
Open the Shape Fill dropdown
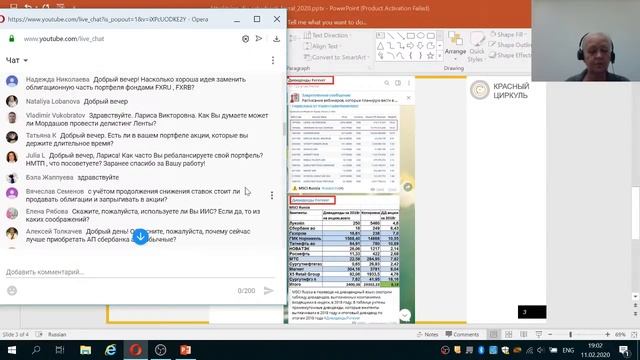(508, 35)
